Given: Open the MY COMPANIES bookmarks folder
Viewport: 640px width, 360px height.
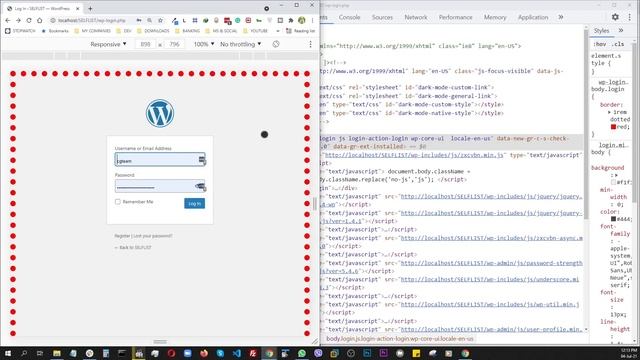Looking at the screenshot, I should pos(93,31).
